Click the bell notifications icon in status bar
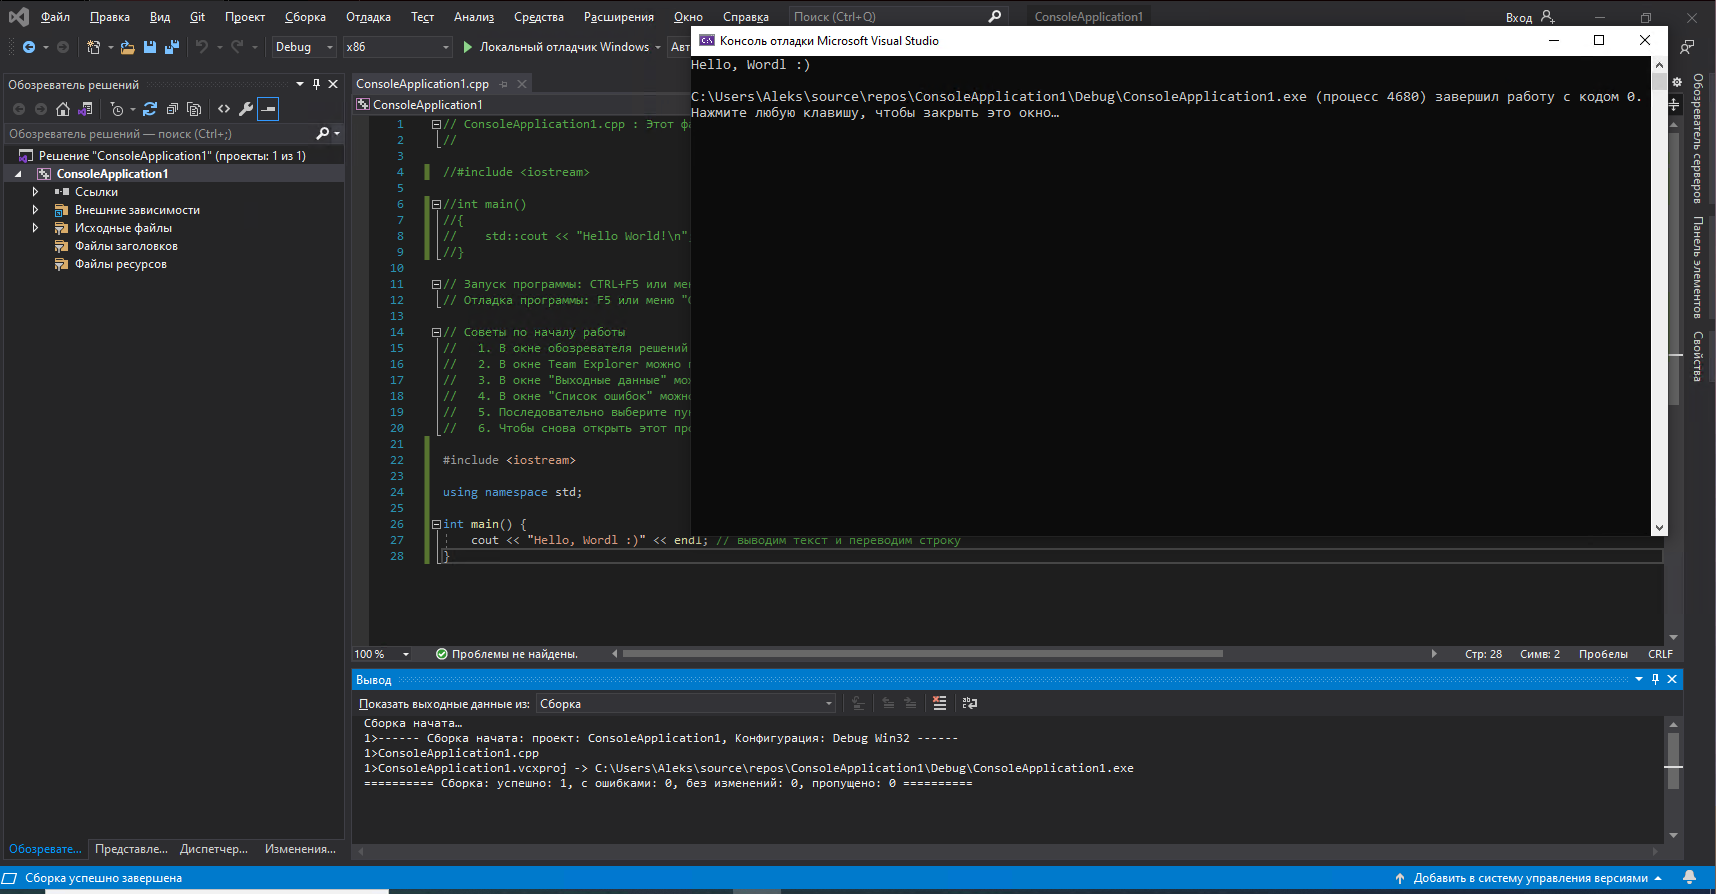This screenshot has width=1716, height=894. 1690,877
